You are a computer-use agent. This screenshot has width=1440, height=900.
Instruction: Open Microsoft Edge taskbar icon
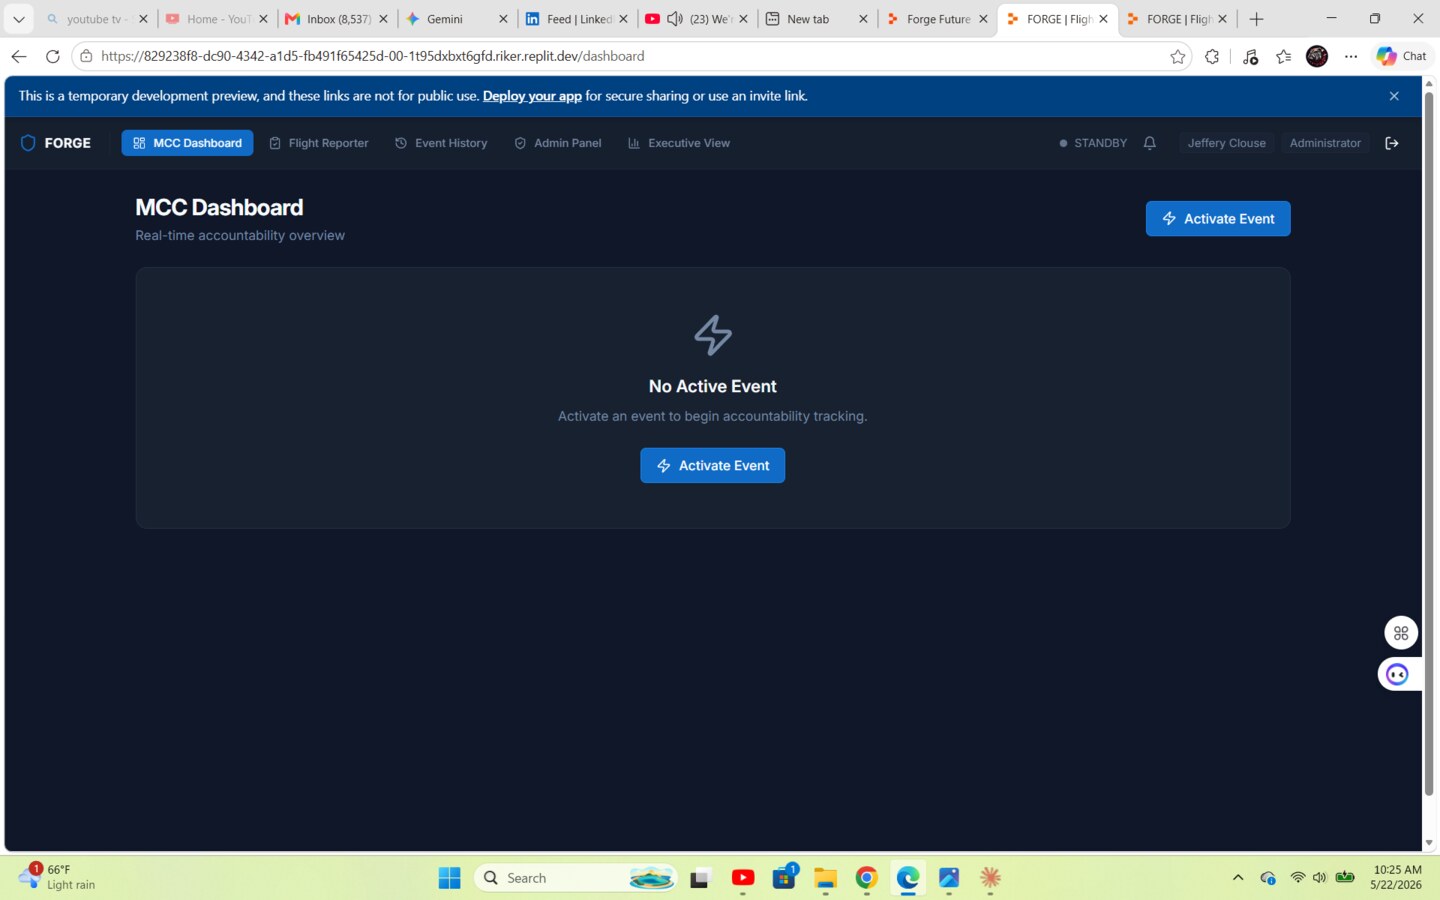click(x=908, y=878)
